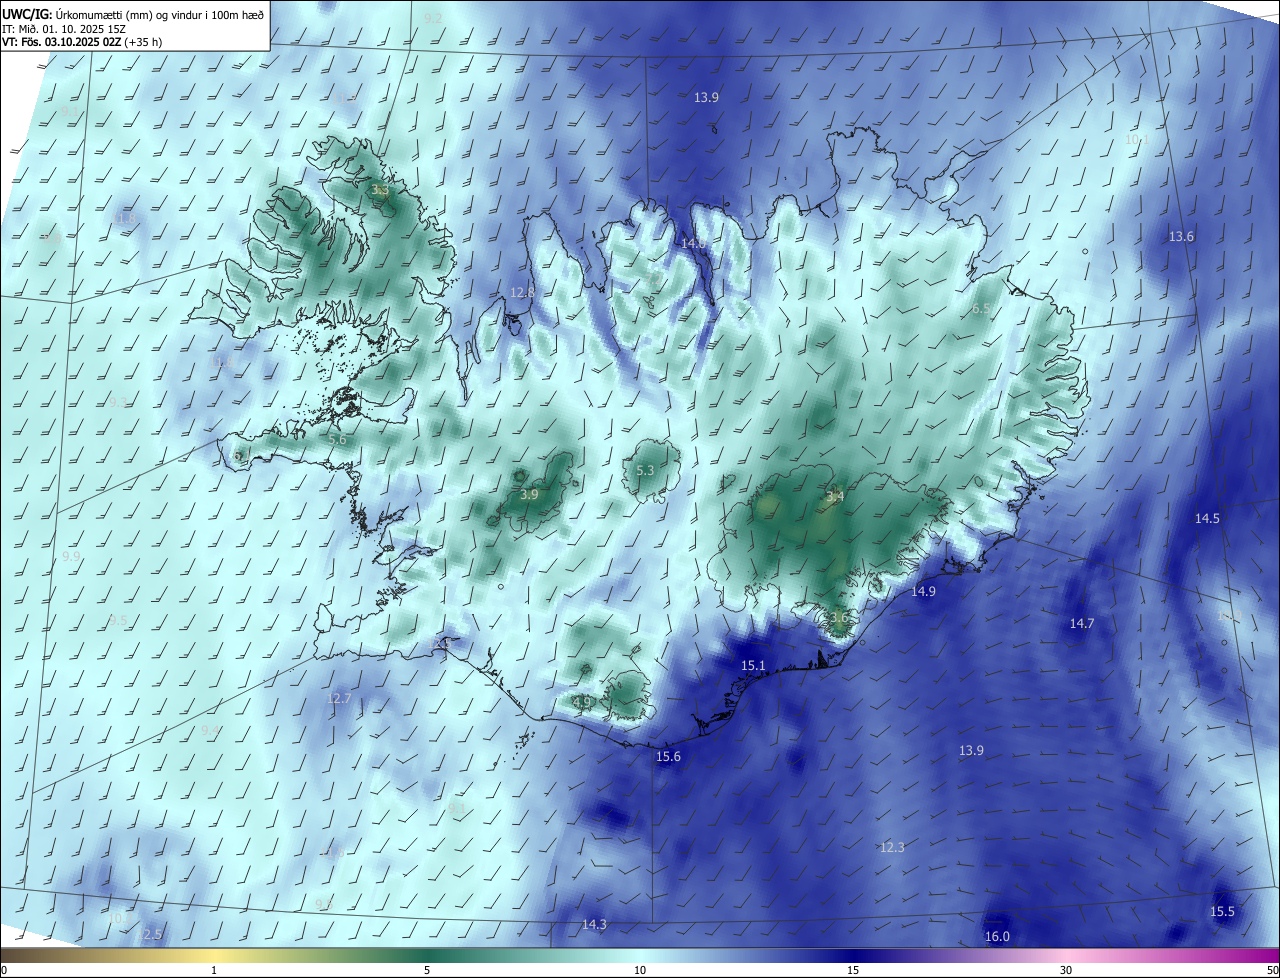This screenshot has height=978, width=1280.
Task: Click the 3.6 precipitation value label
Action: [838, 617]
